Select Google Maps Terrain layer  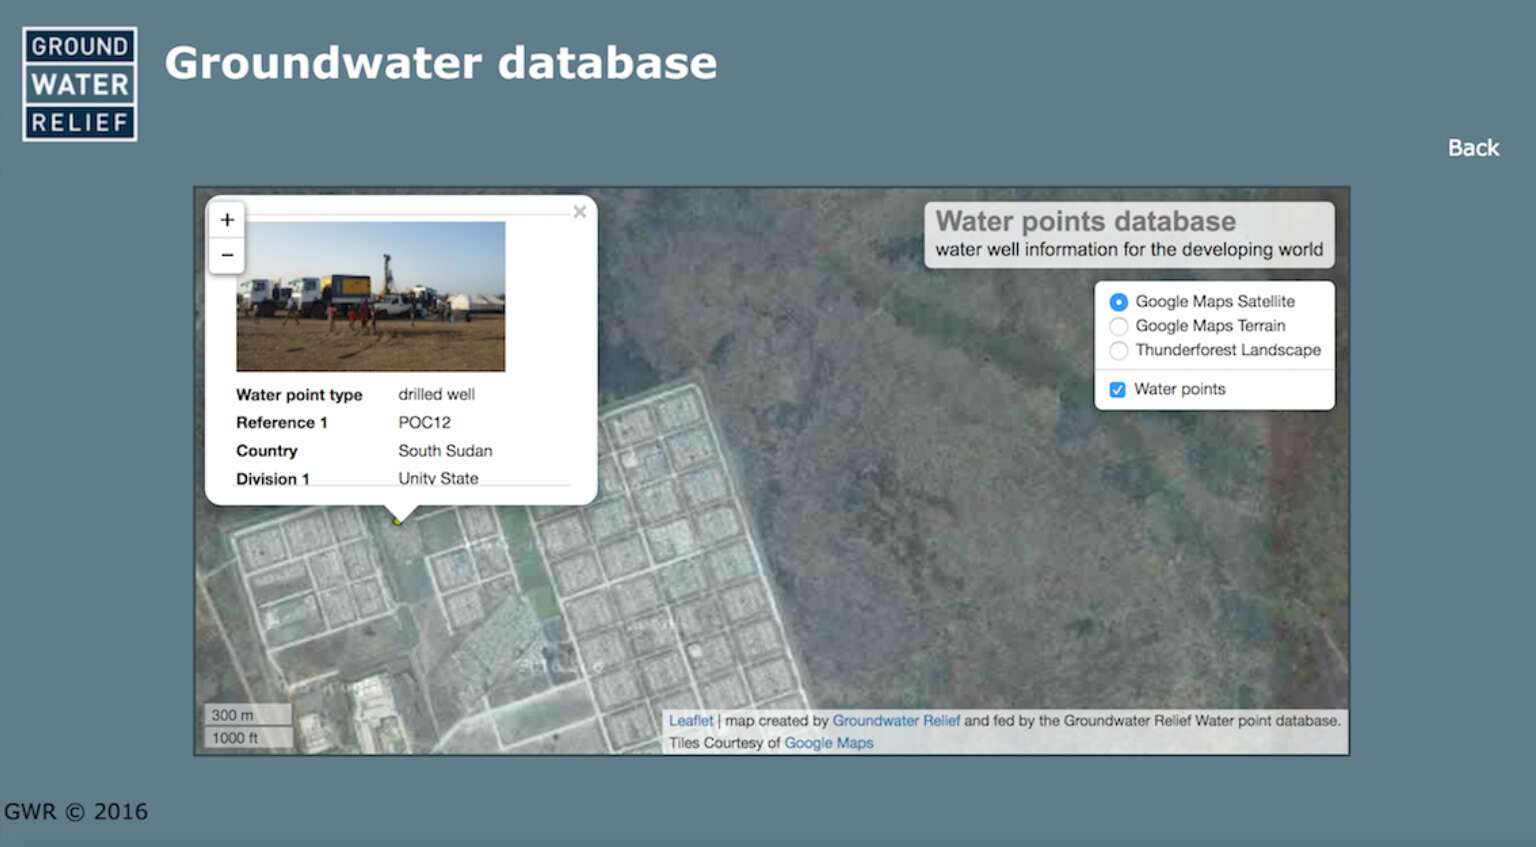pos(1118,326)
